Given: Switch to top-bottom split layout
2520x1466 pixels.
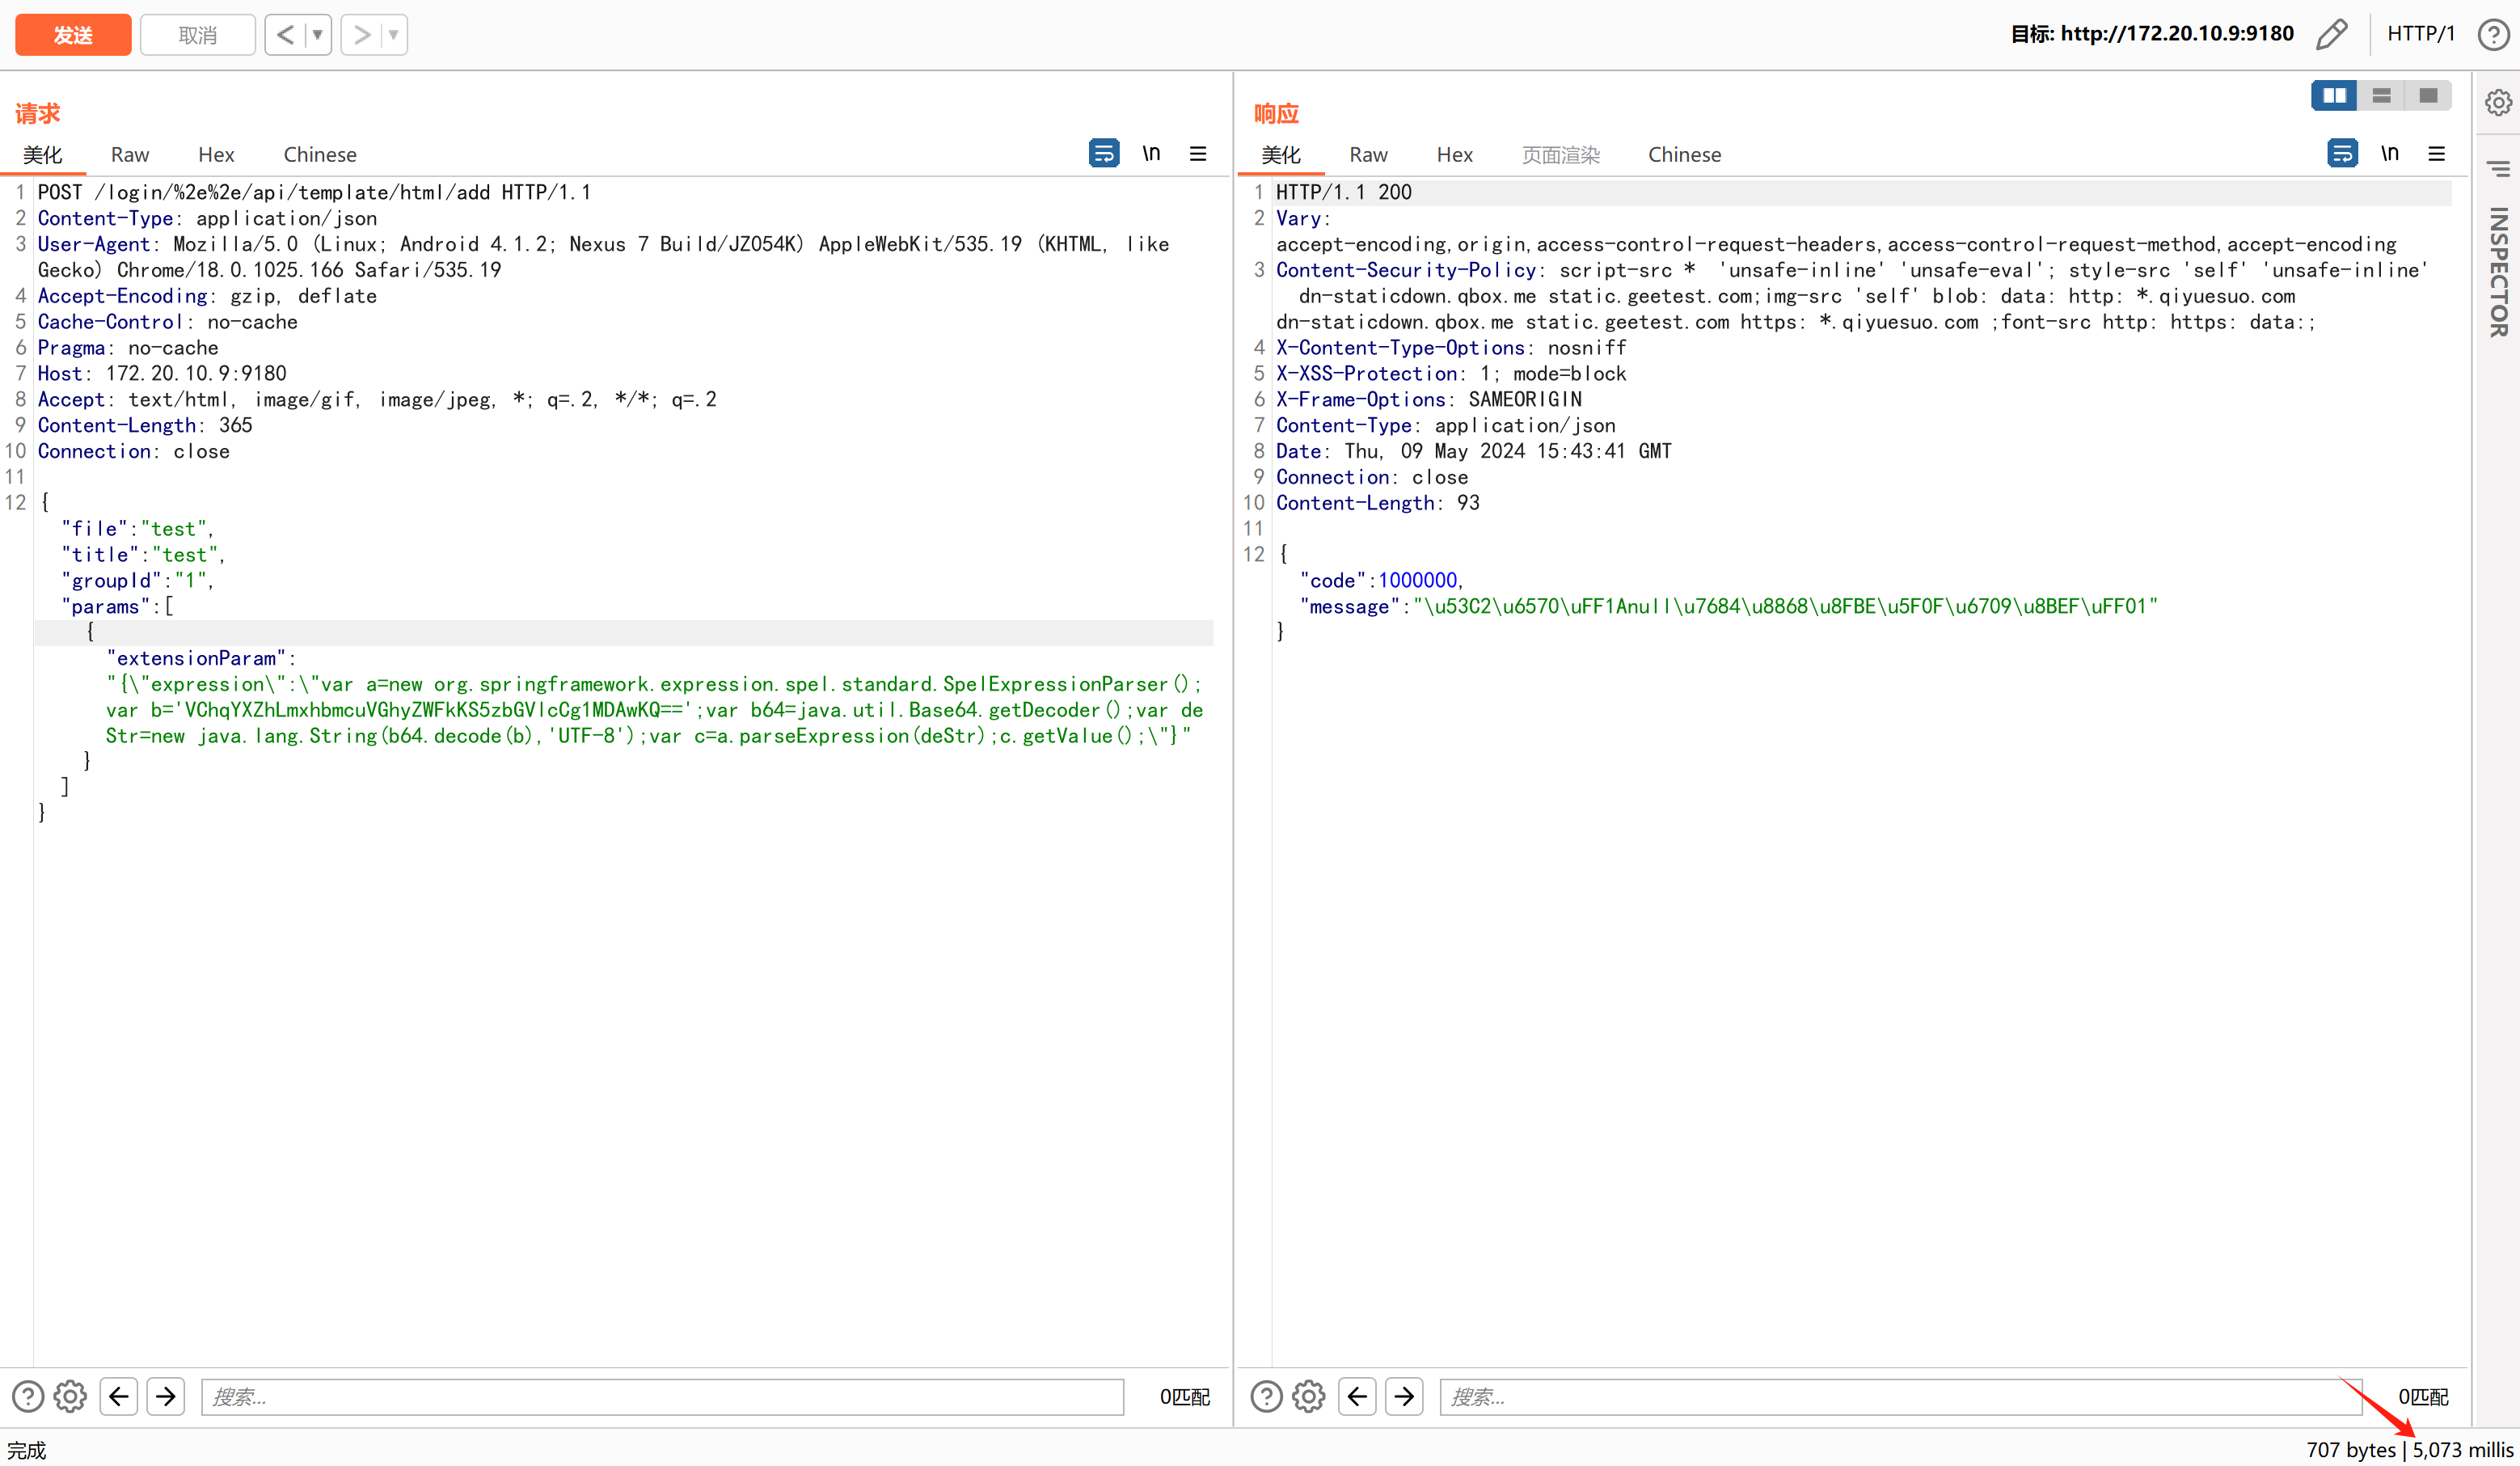Looking at the screenshot, I should [x=2381, y=95].
